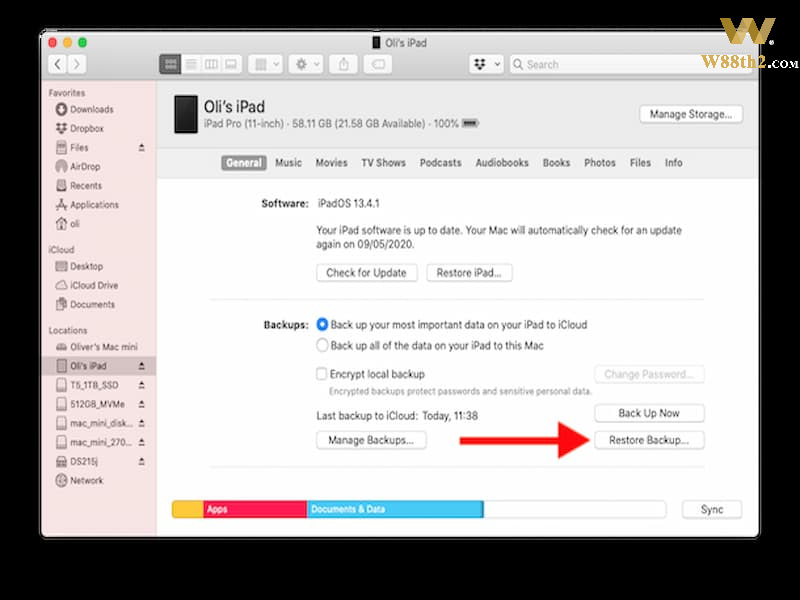Select the DS215j network drive

coord(77,461)
